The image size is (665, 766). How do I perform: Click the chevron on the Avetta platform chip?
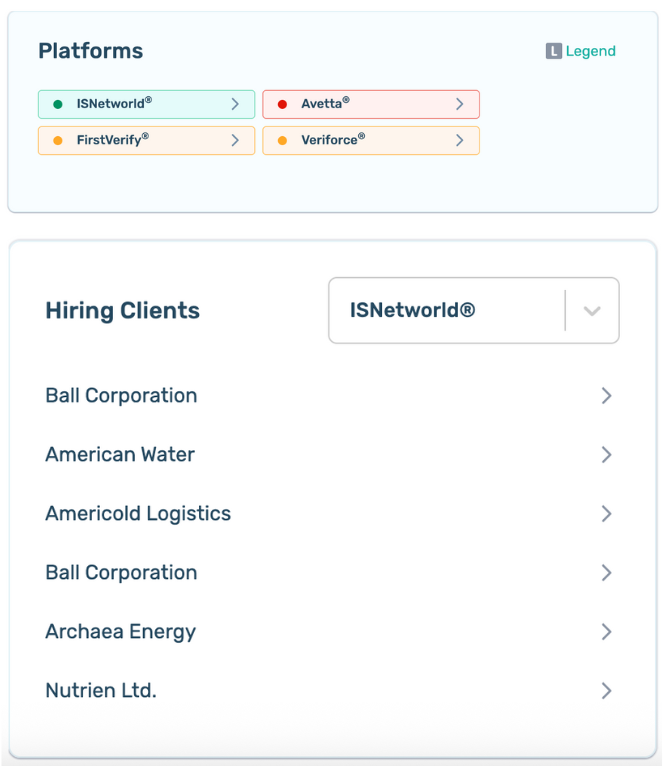460,104
